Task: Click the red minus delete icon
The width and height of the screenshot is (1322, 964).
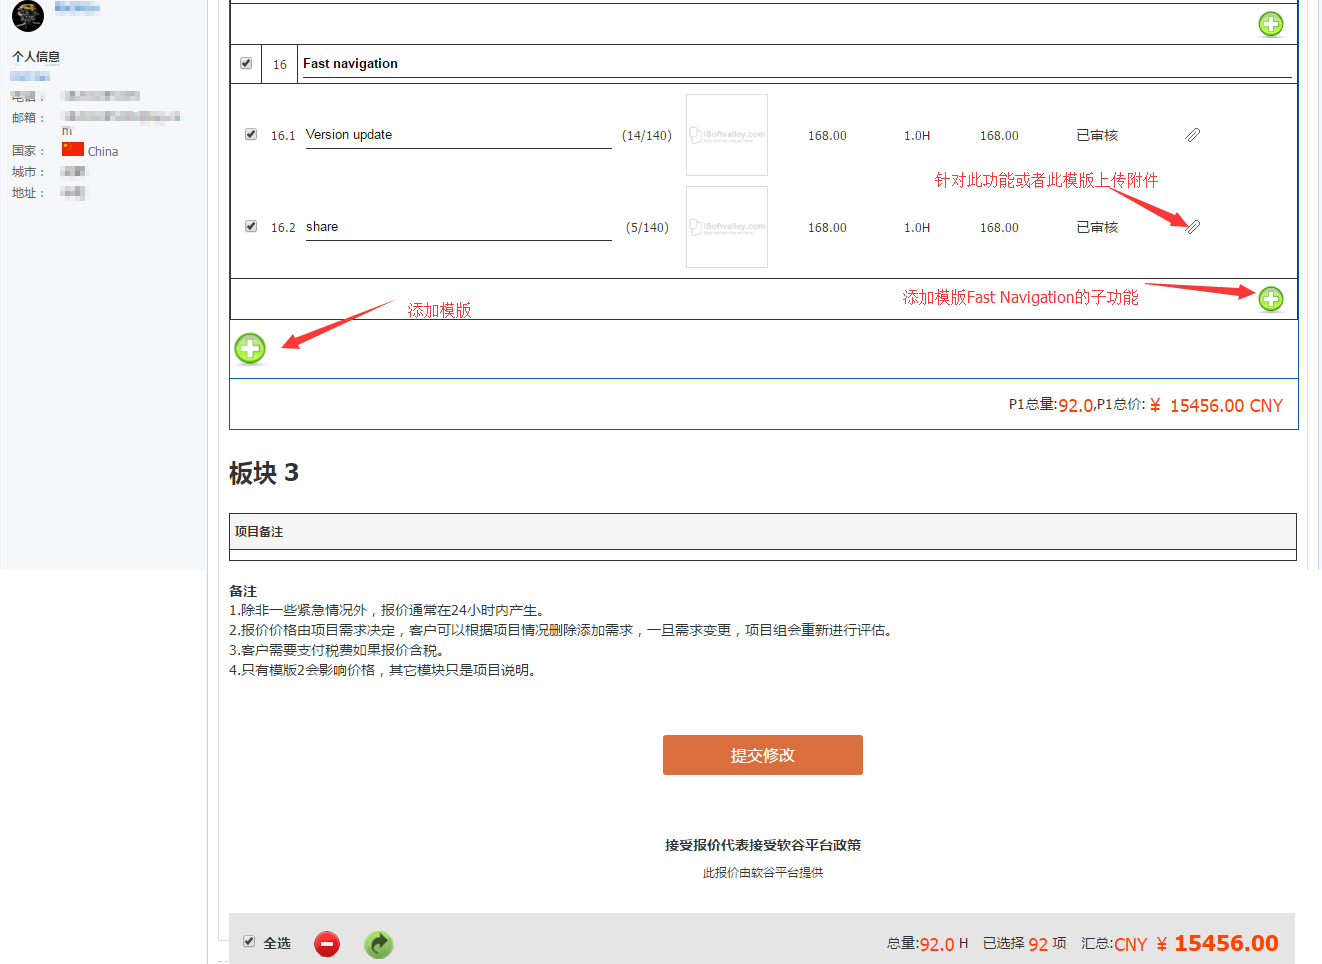Action: click(x=327, y=944)
